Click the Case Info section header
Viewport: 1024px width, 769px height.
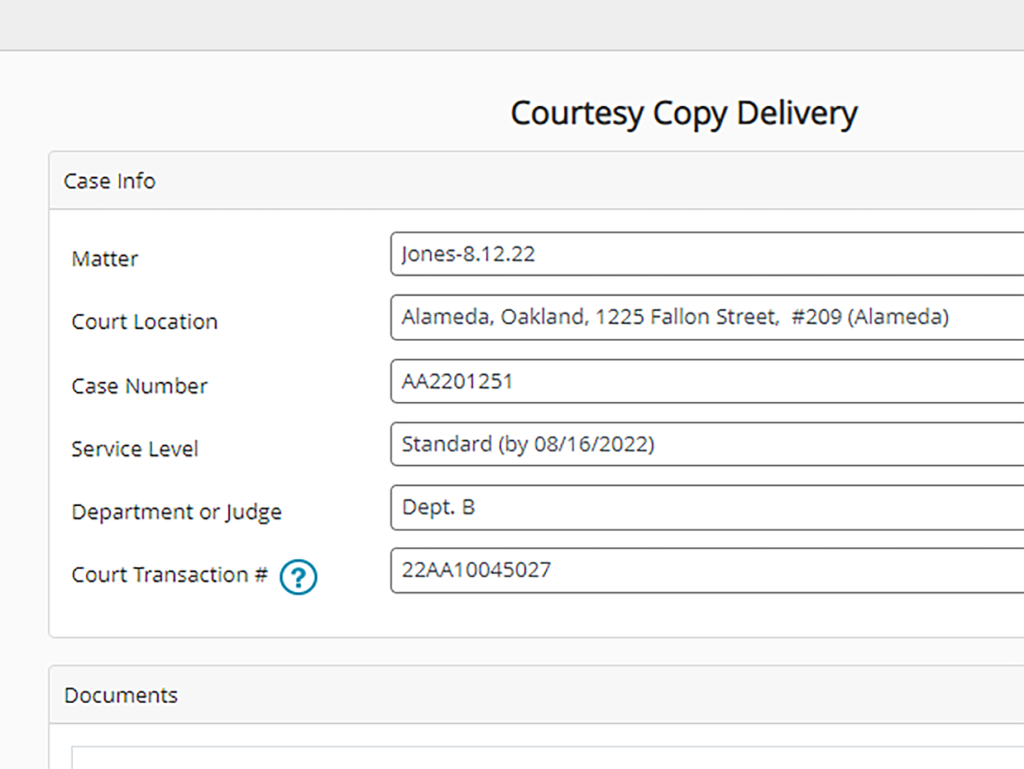pyautogui.click(x=109, y=181)
